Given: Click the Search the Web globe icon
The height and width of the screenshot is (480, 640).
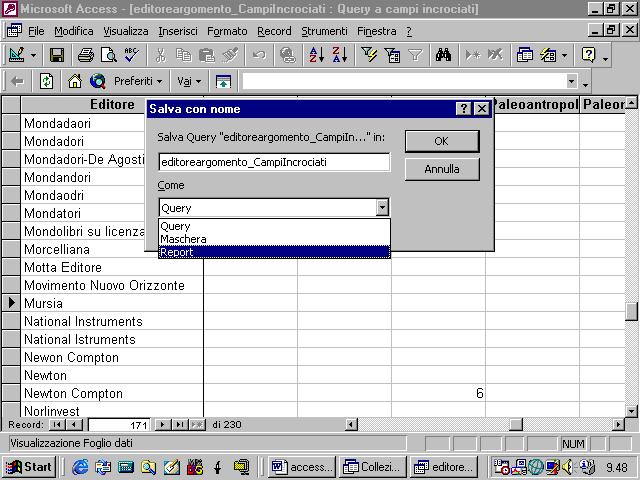Looking at the screenshot, I should 98,81.
